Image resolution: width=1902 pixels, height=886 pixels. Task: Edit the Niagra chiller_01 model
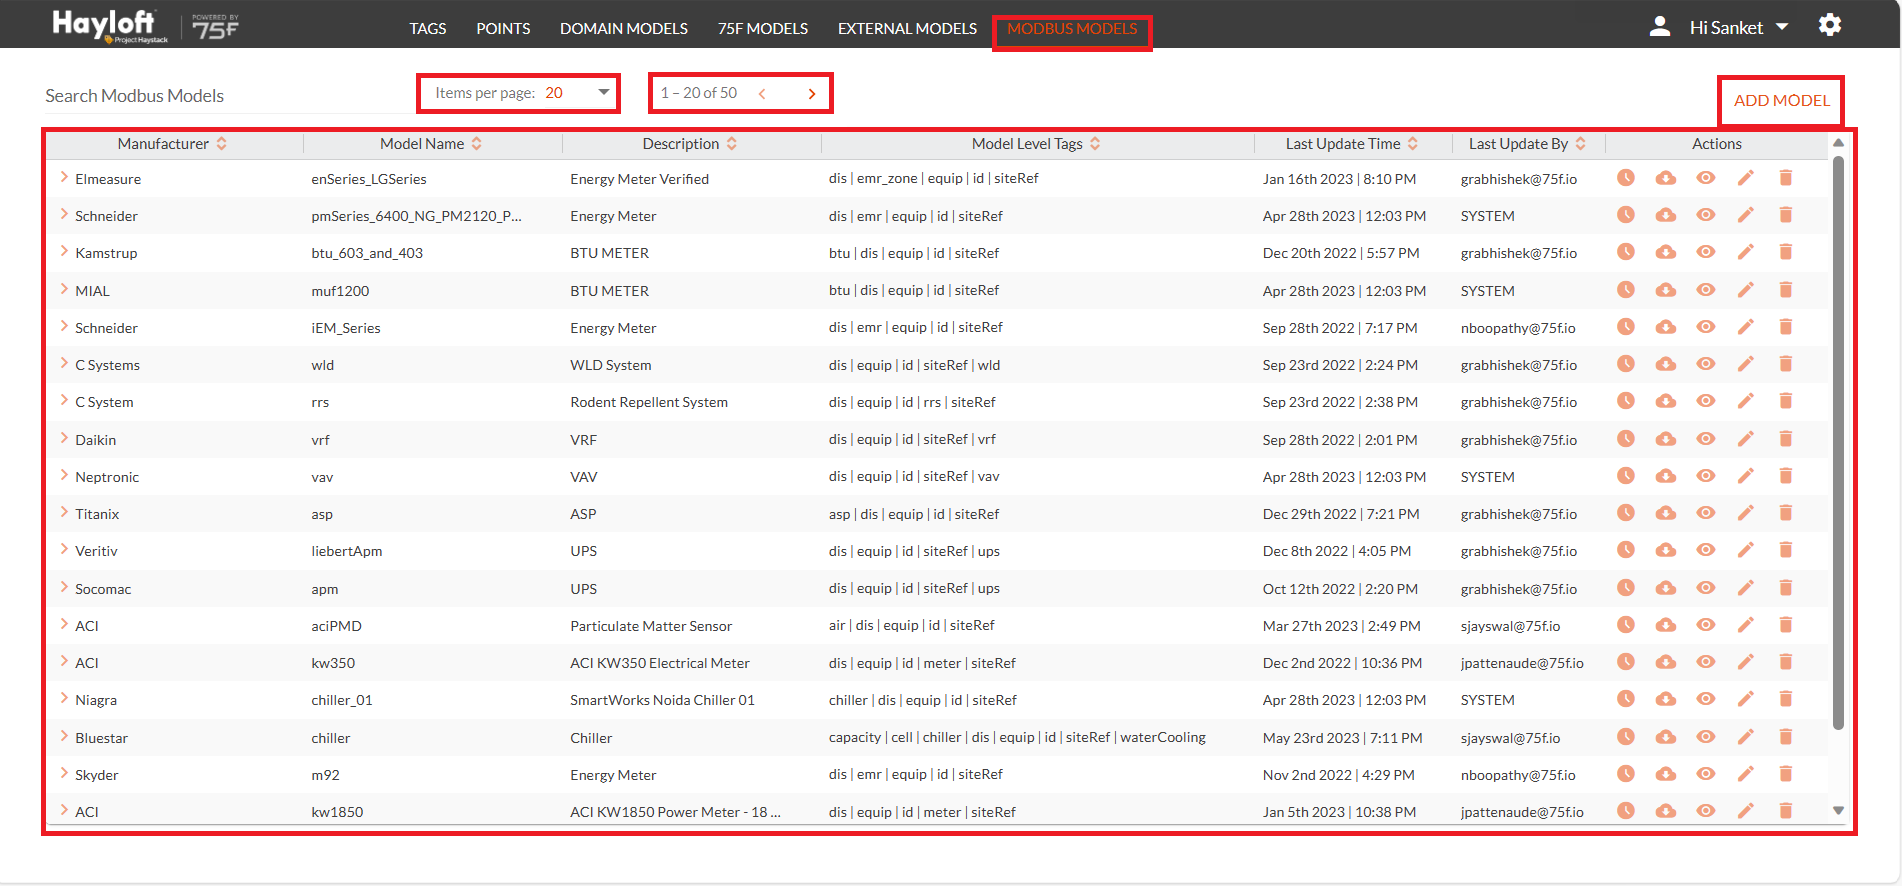point(1746,699)
